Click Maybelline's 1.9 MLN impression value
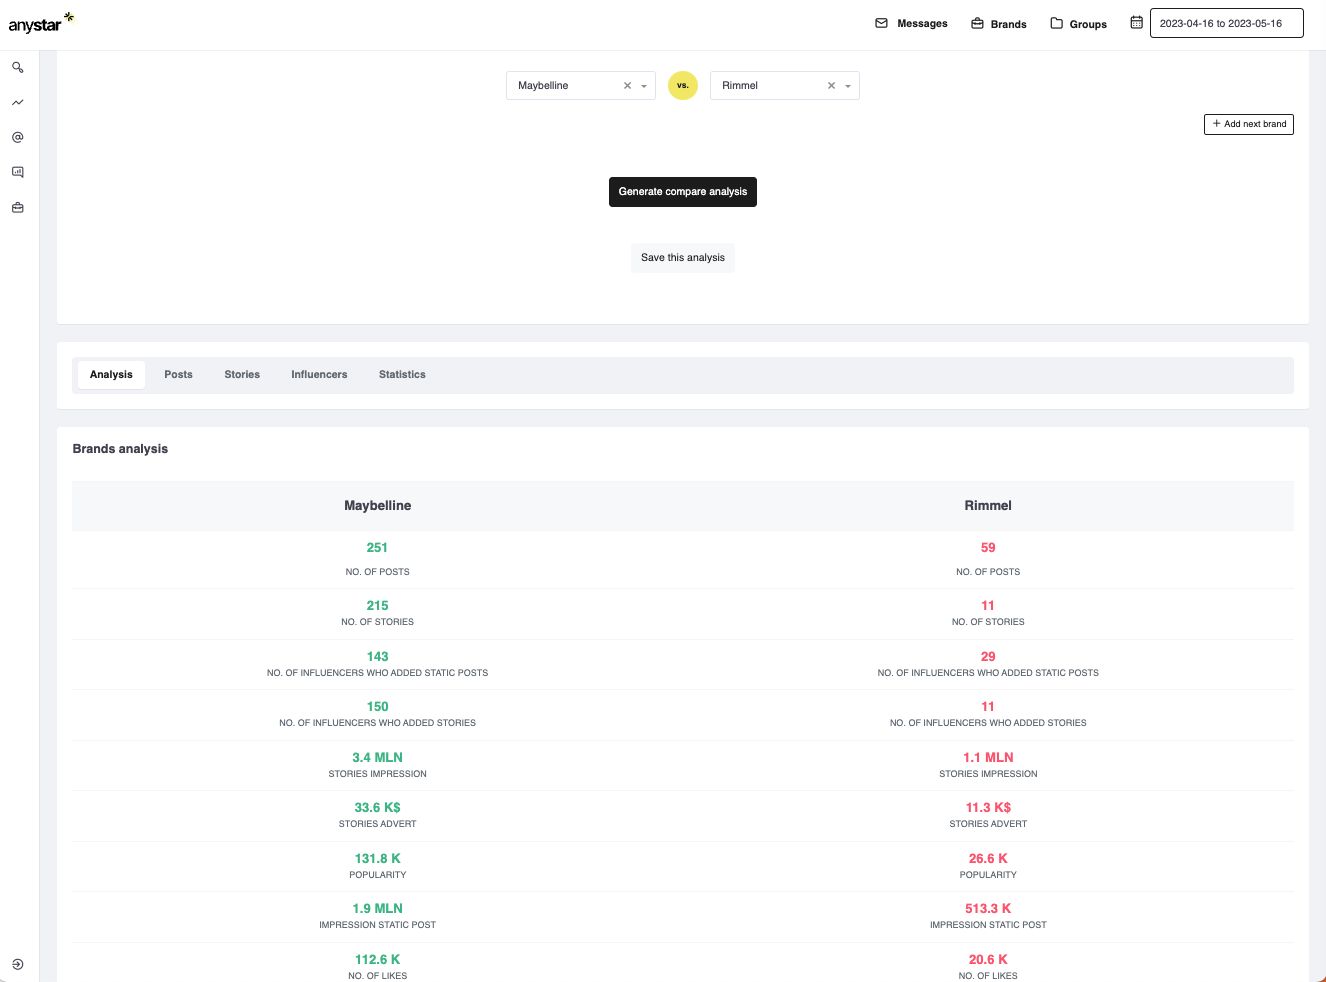 pos(377,909)
